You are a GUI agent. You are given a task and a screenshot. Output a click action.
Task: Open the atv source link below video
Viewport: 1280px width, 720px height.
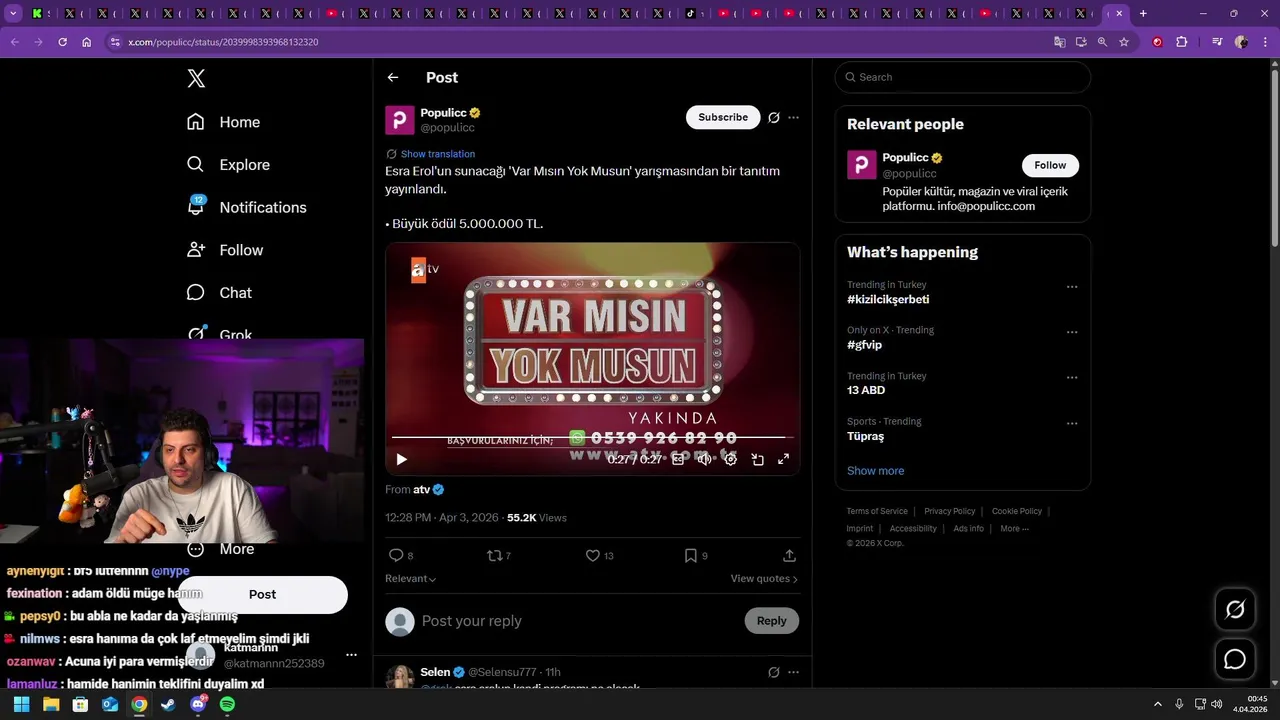428,489
